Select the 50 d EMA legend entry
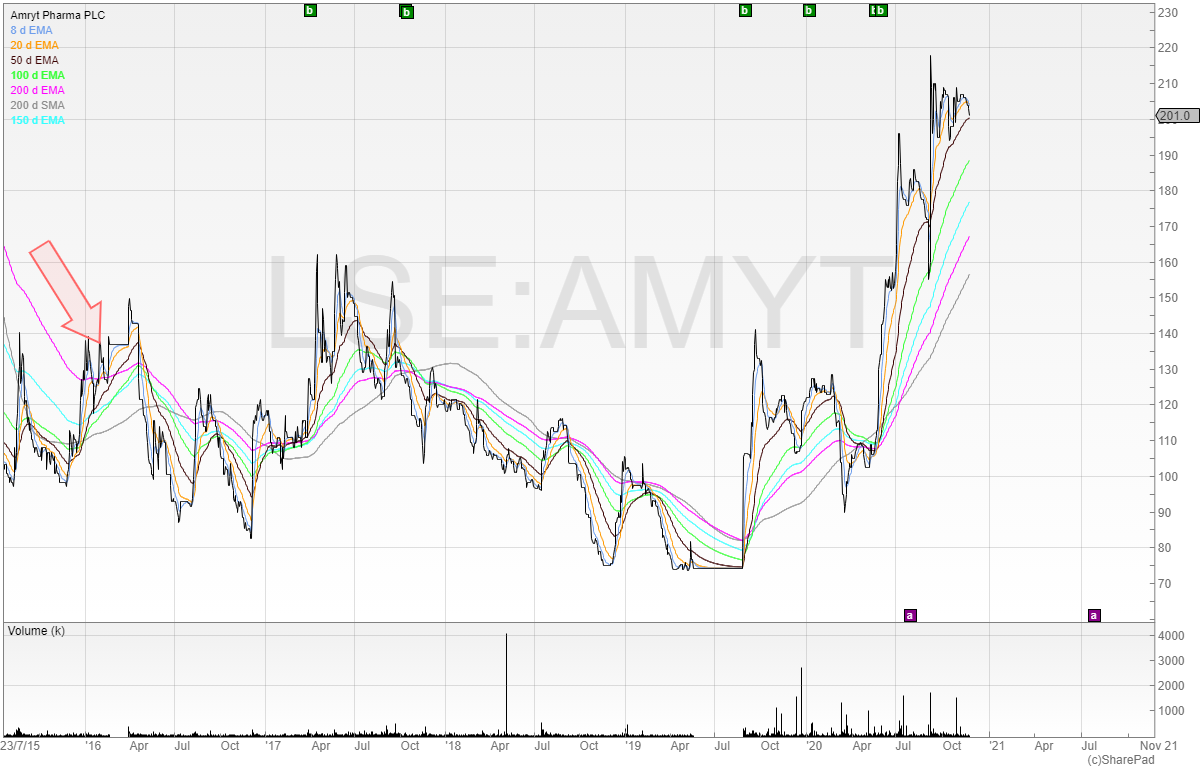 click(34, 60)
